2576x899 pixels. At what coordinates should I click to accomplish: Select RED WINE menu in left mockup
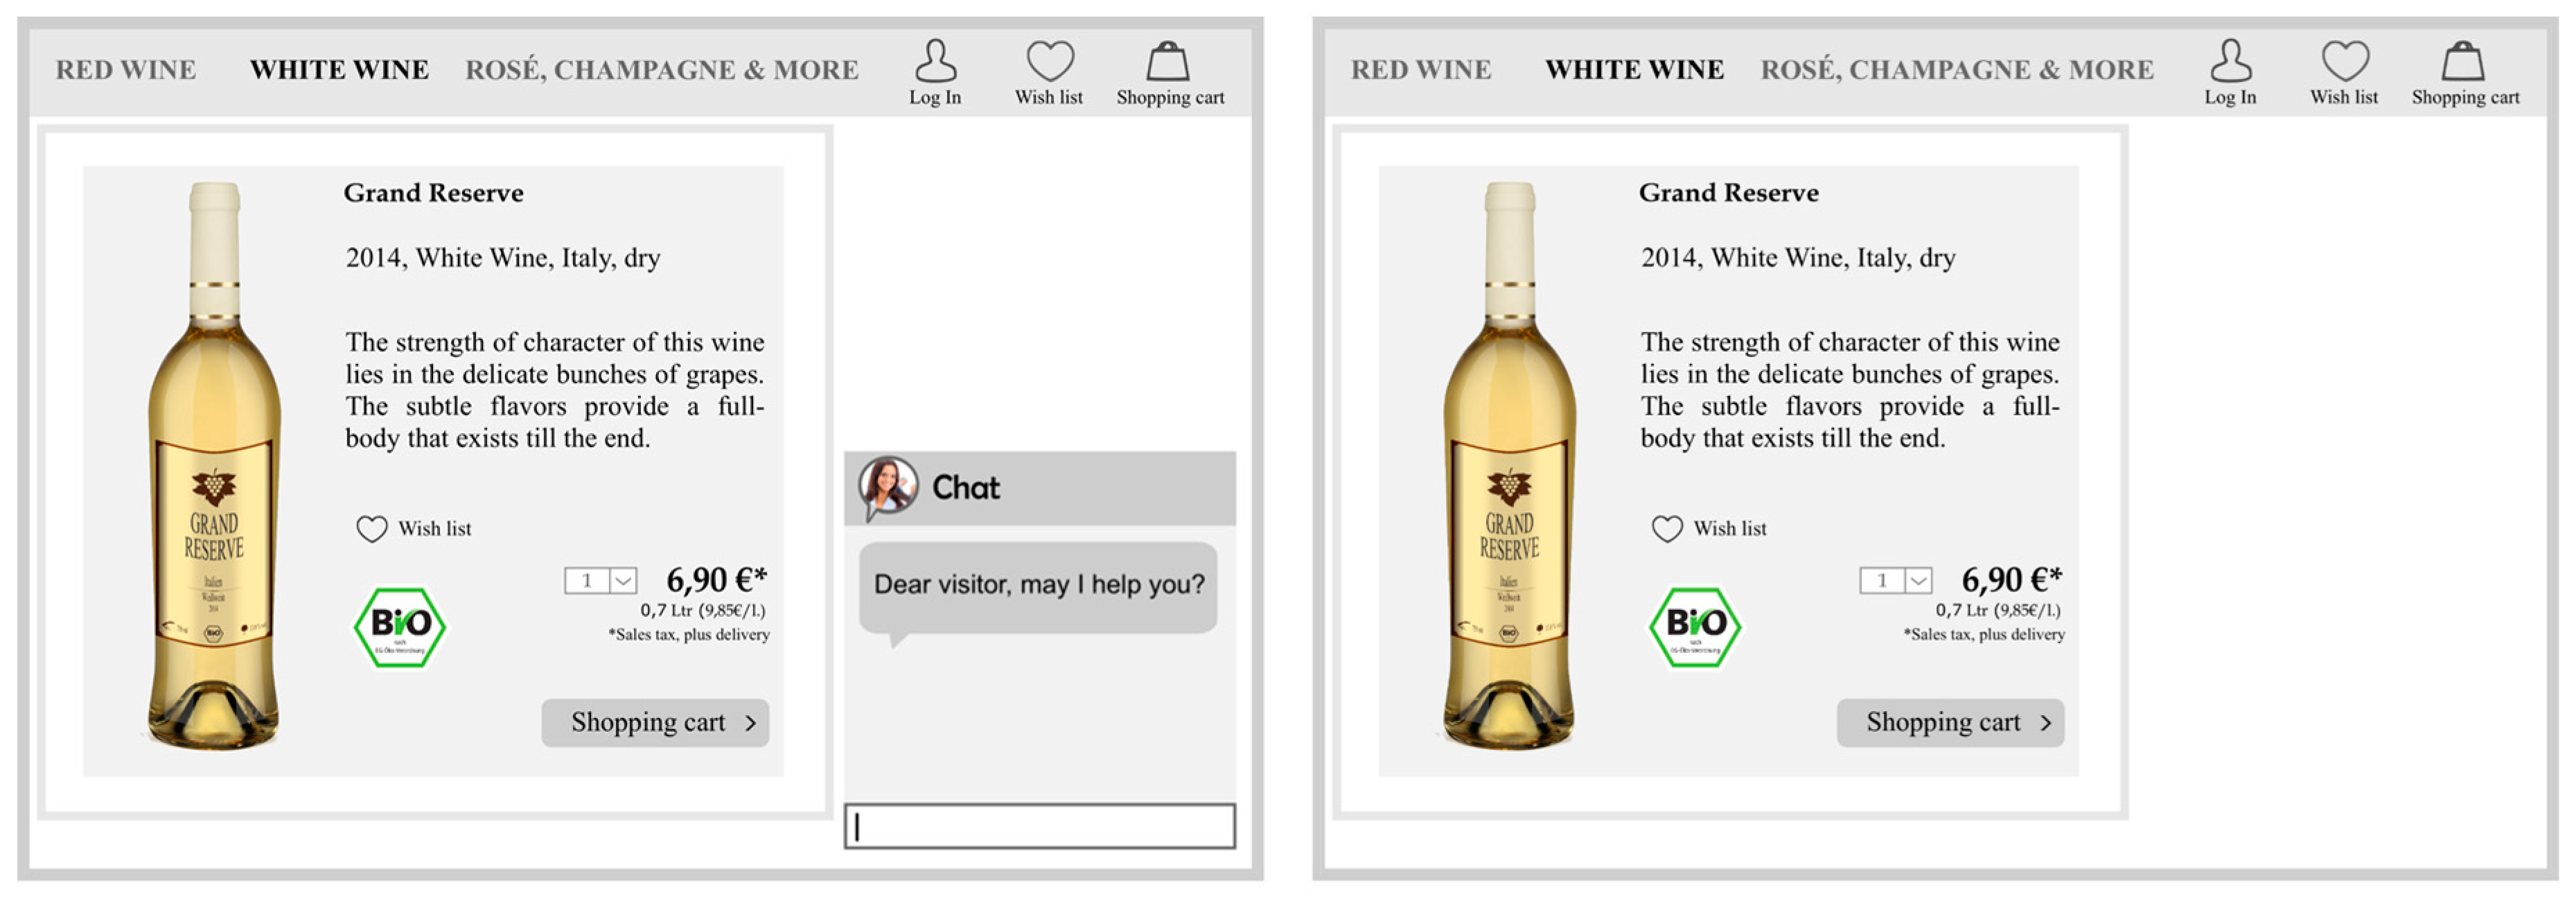(126, 70)
